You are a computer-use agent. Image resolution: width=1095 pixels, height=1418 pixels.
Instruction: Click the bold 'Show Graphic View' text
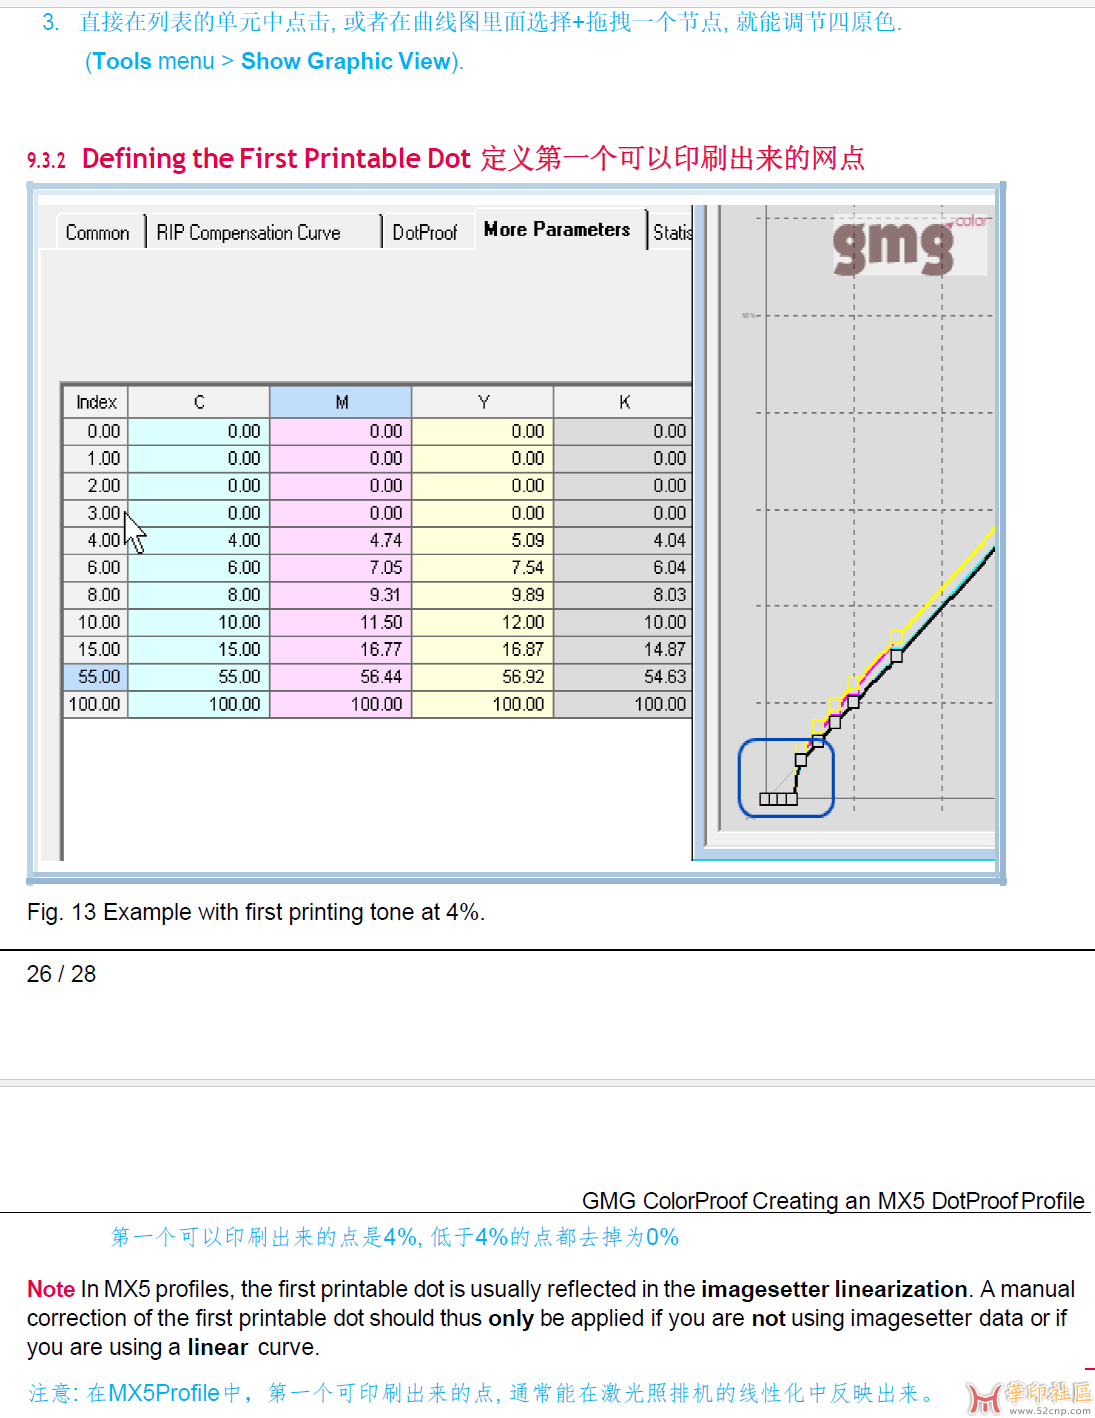point(346,61)
